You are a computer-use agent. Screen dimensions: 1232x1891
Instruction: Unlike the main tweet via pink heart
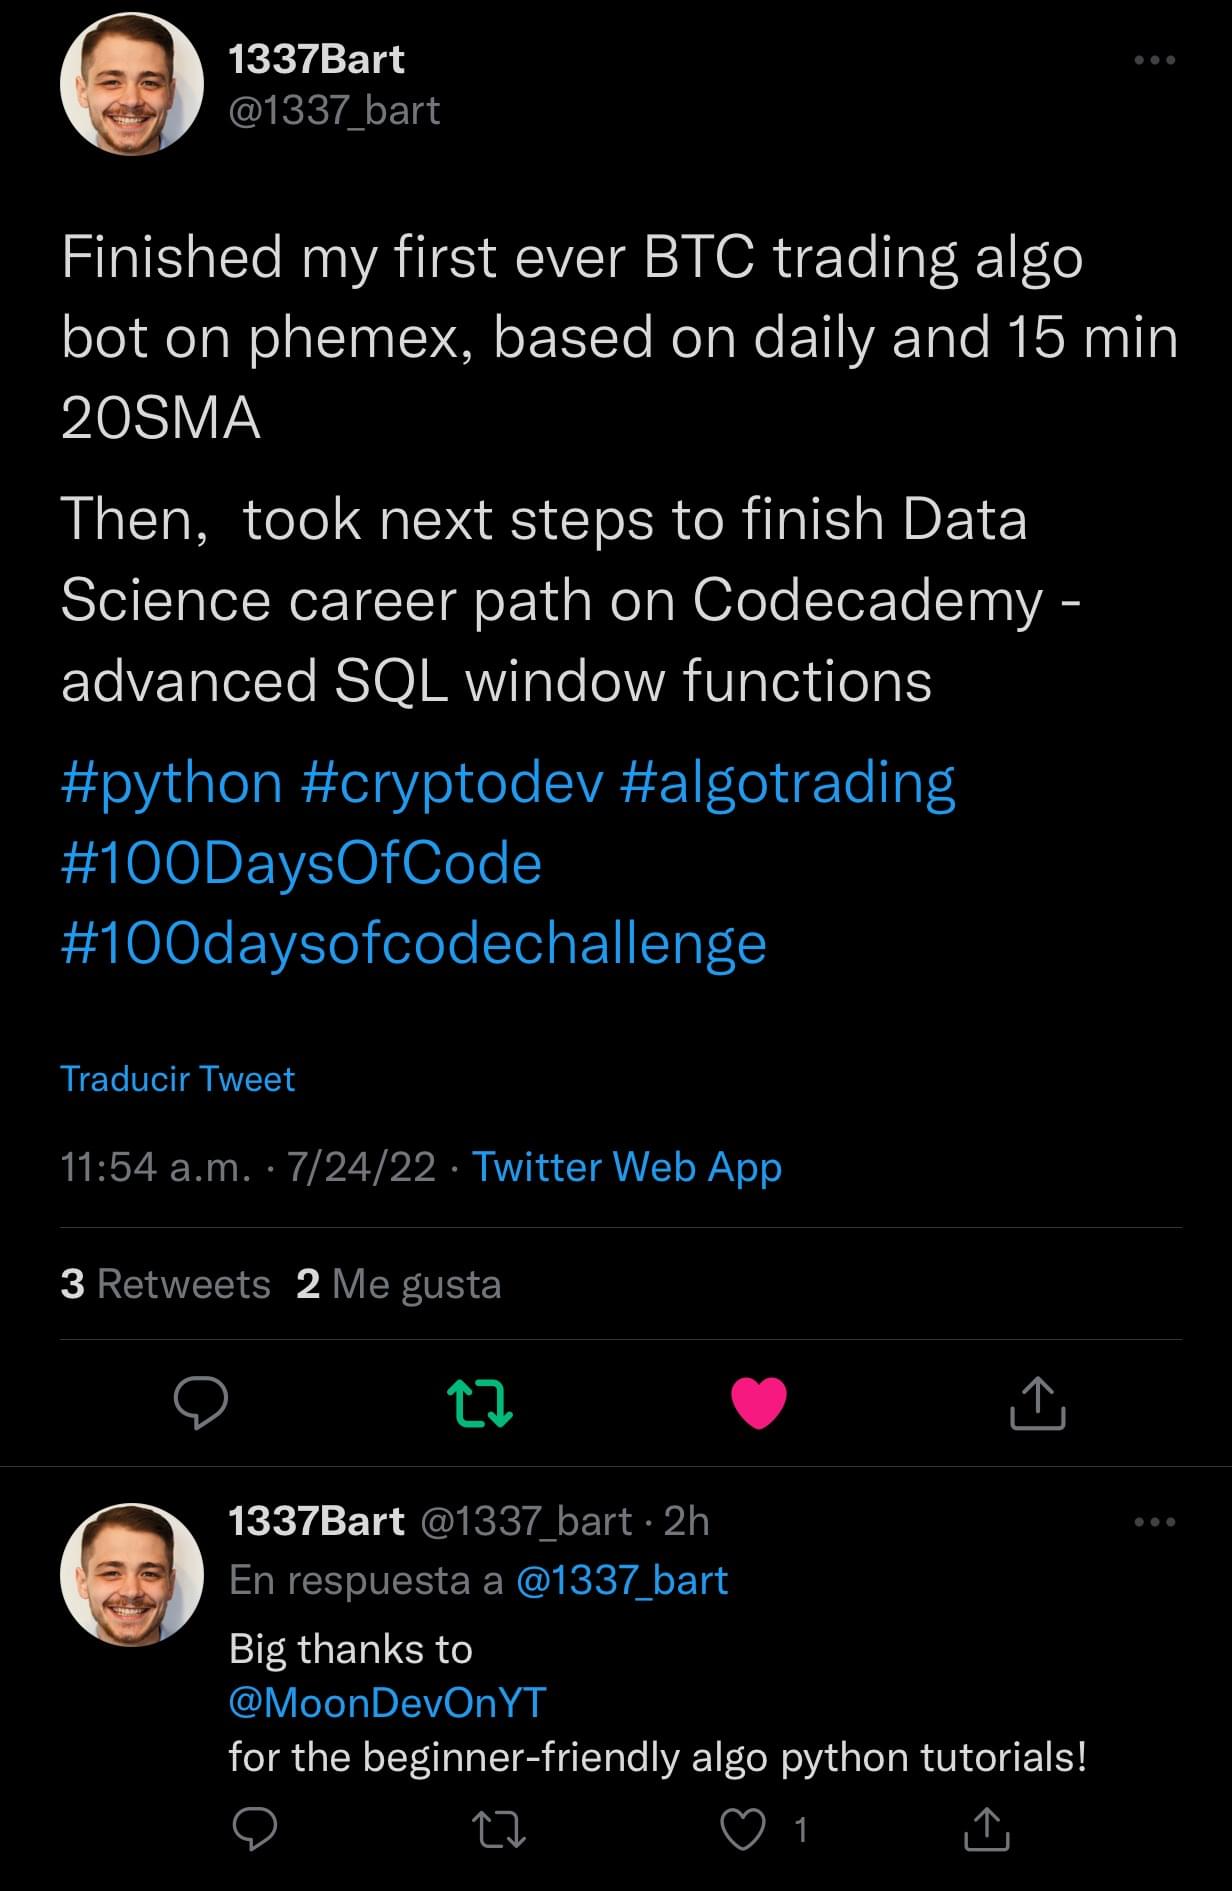[759, 1402]
